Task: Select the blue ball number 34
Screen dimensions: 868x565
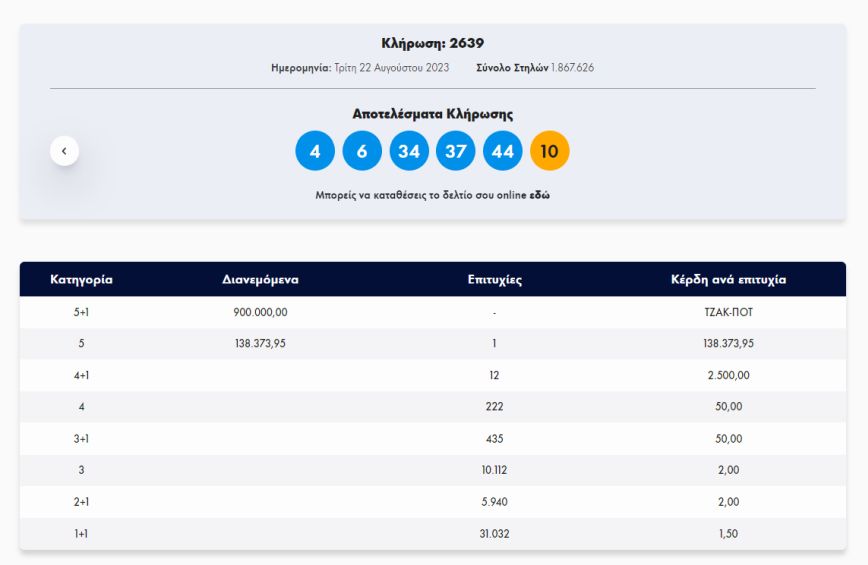Action: click(409, 152)
